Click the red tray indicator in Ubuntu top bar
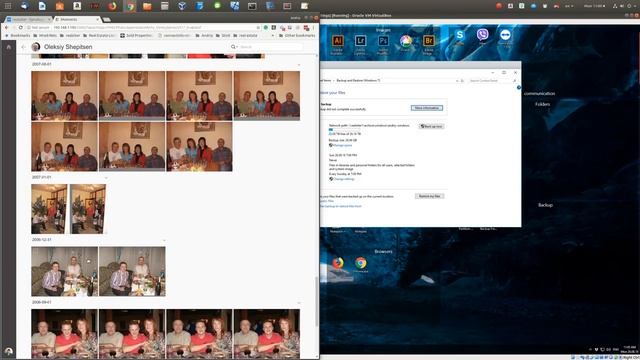Image resolution: width=640 pixels, height=360 pixels. click(499, 6)
